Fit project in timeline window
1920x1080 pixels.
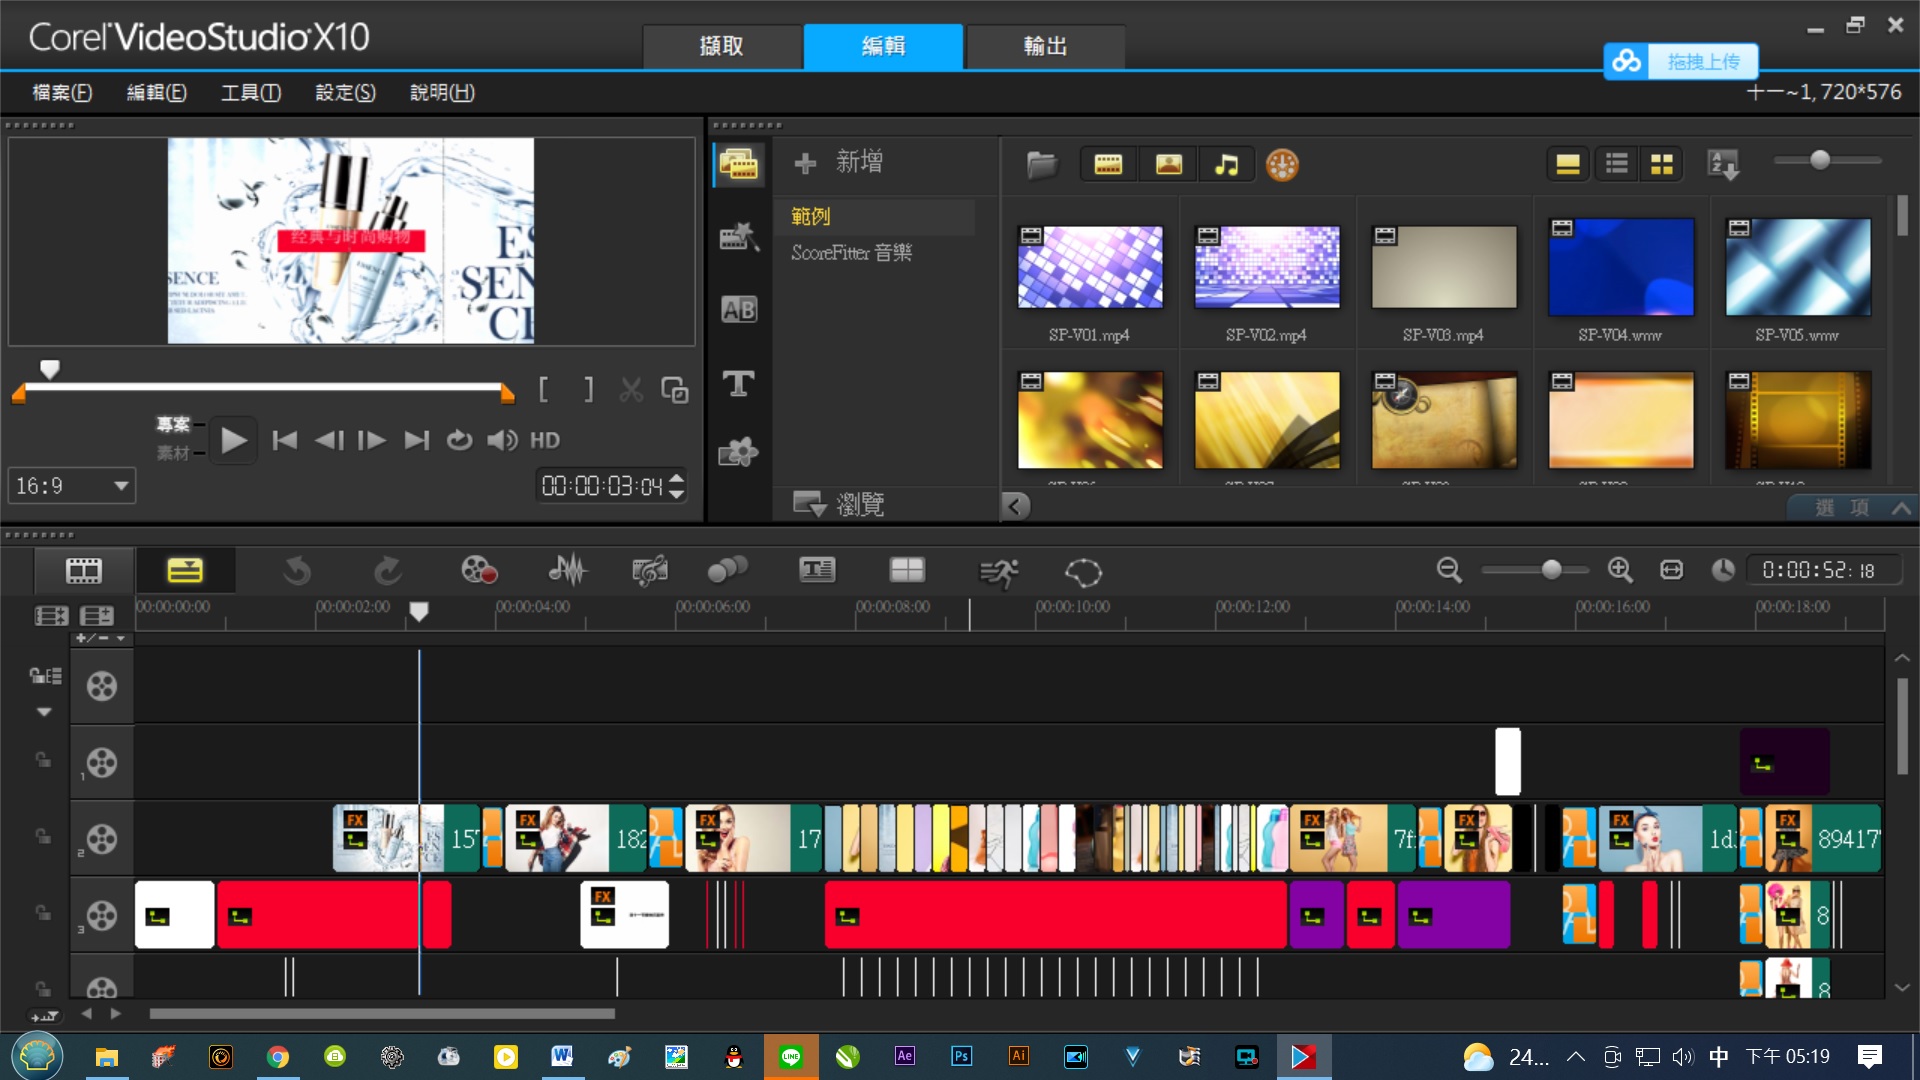(1671, 570)
